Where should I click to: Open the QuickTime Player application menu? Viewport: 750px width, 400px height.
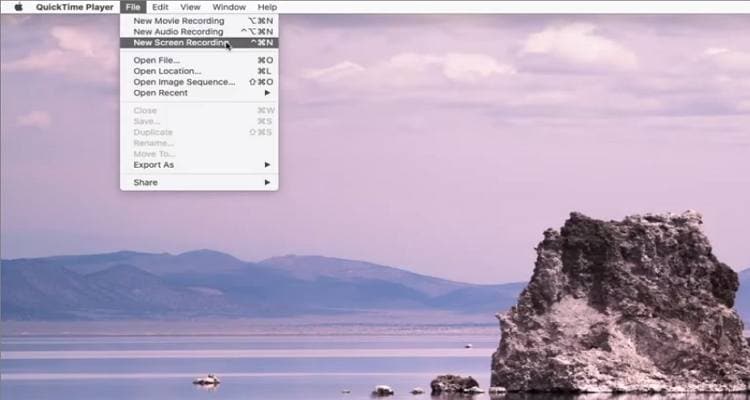point(75,7)
